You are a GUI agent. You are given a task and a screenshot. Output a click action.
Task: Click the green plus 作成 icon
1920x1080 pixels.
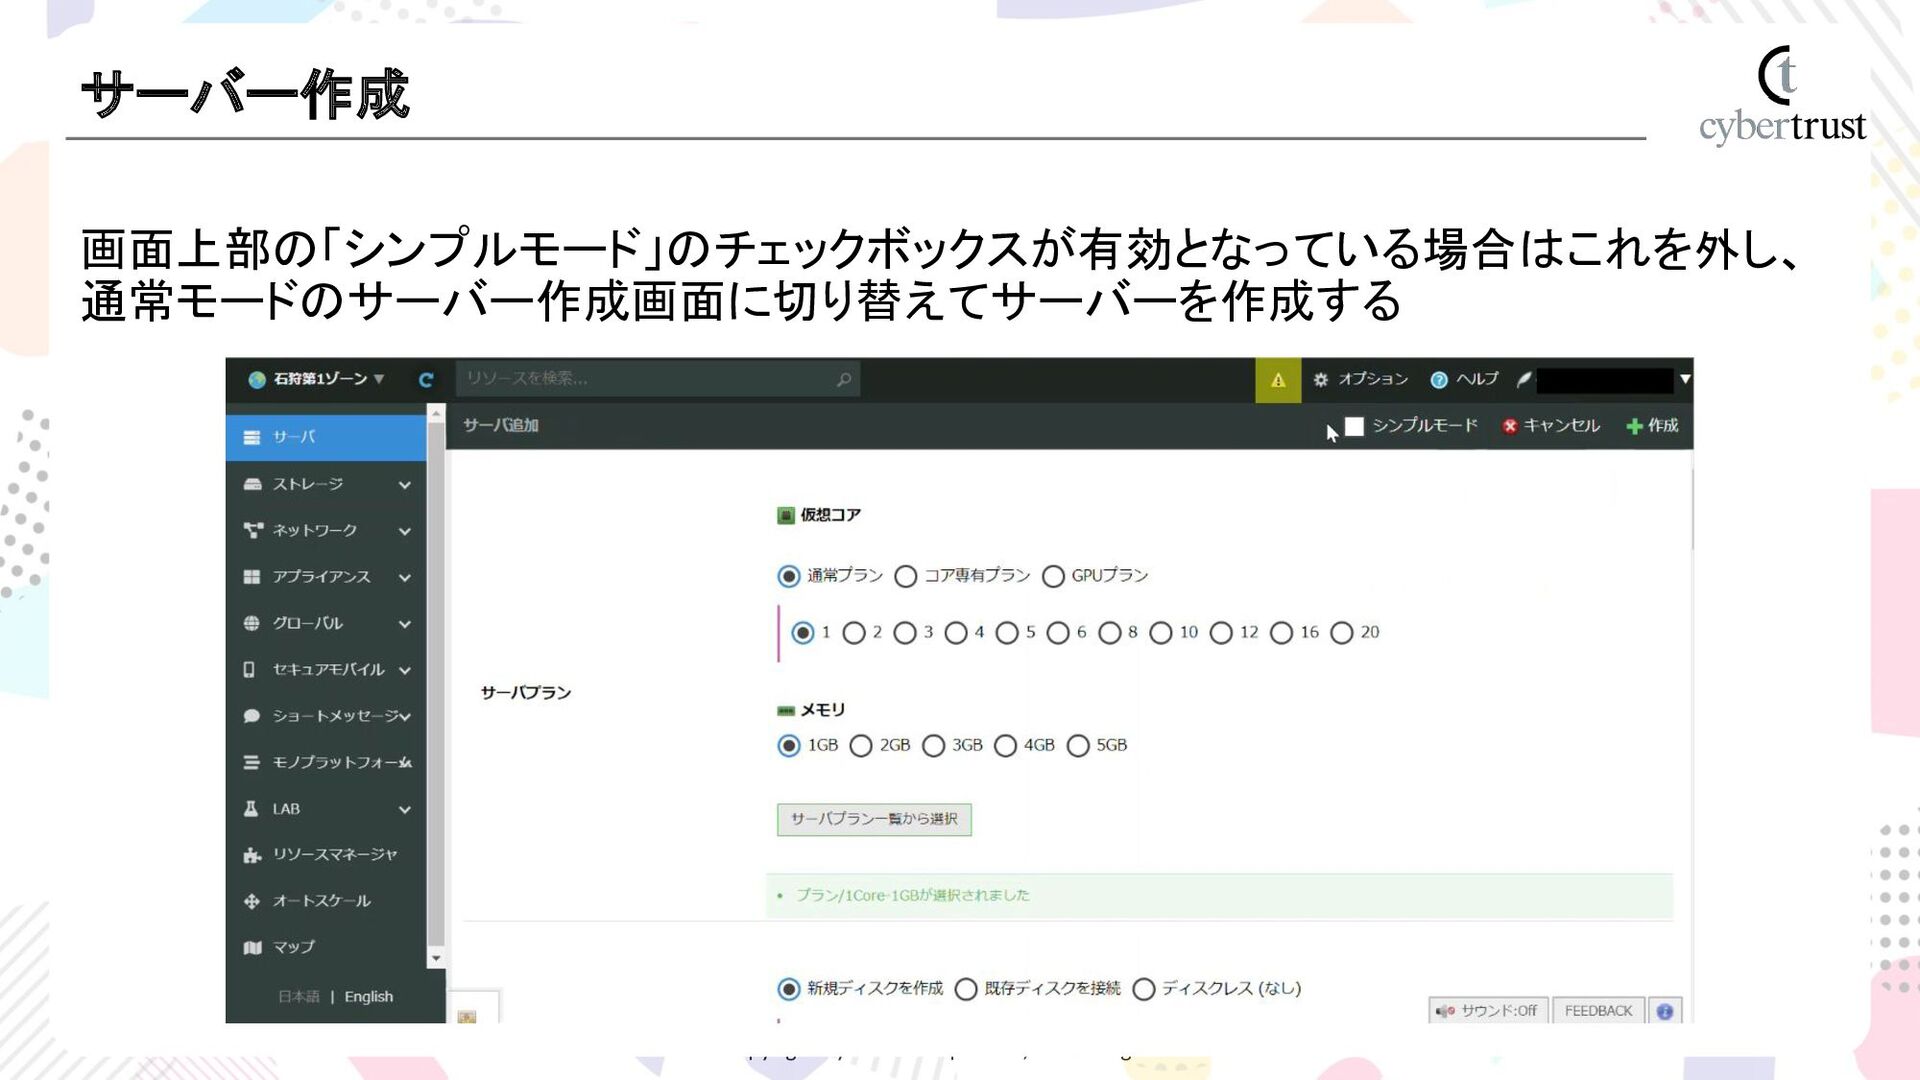point(1634,426)
